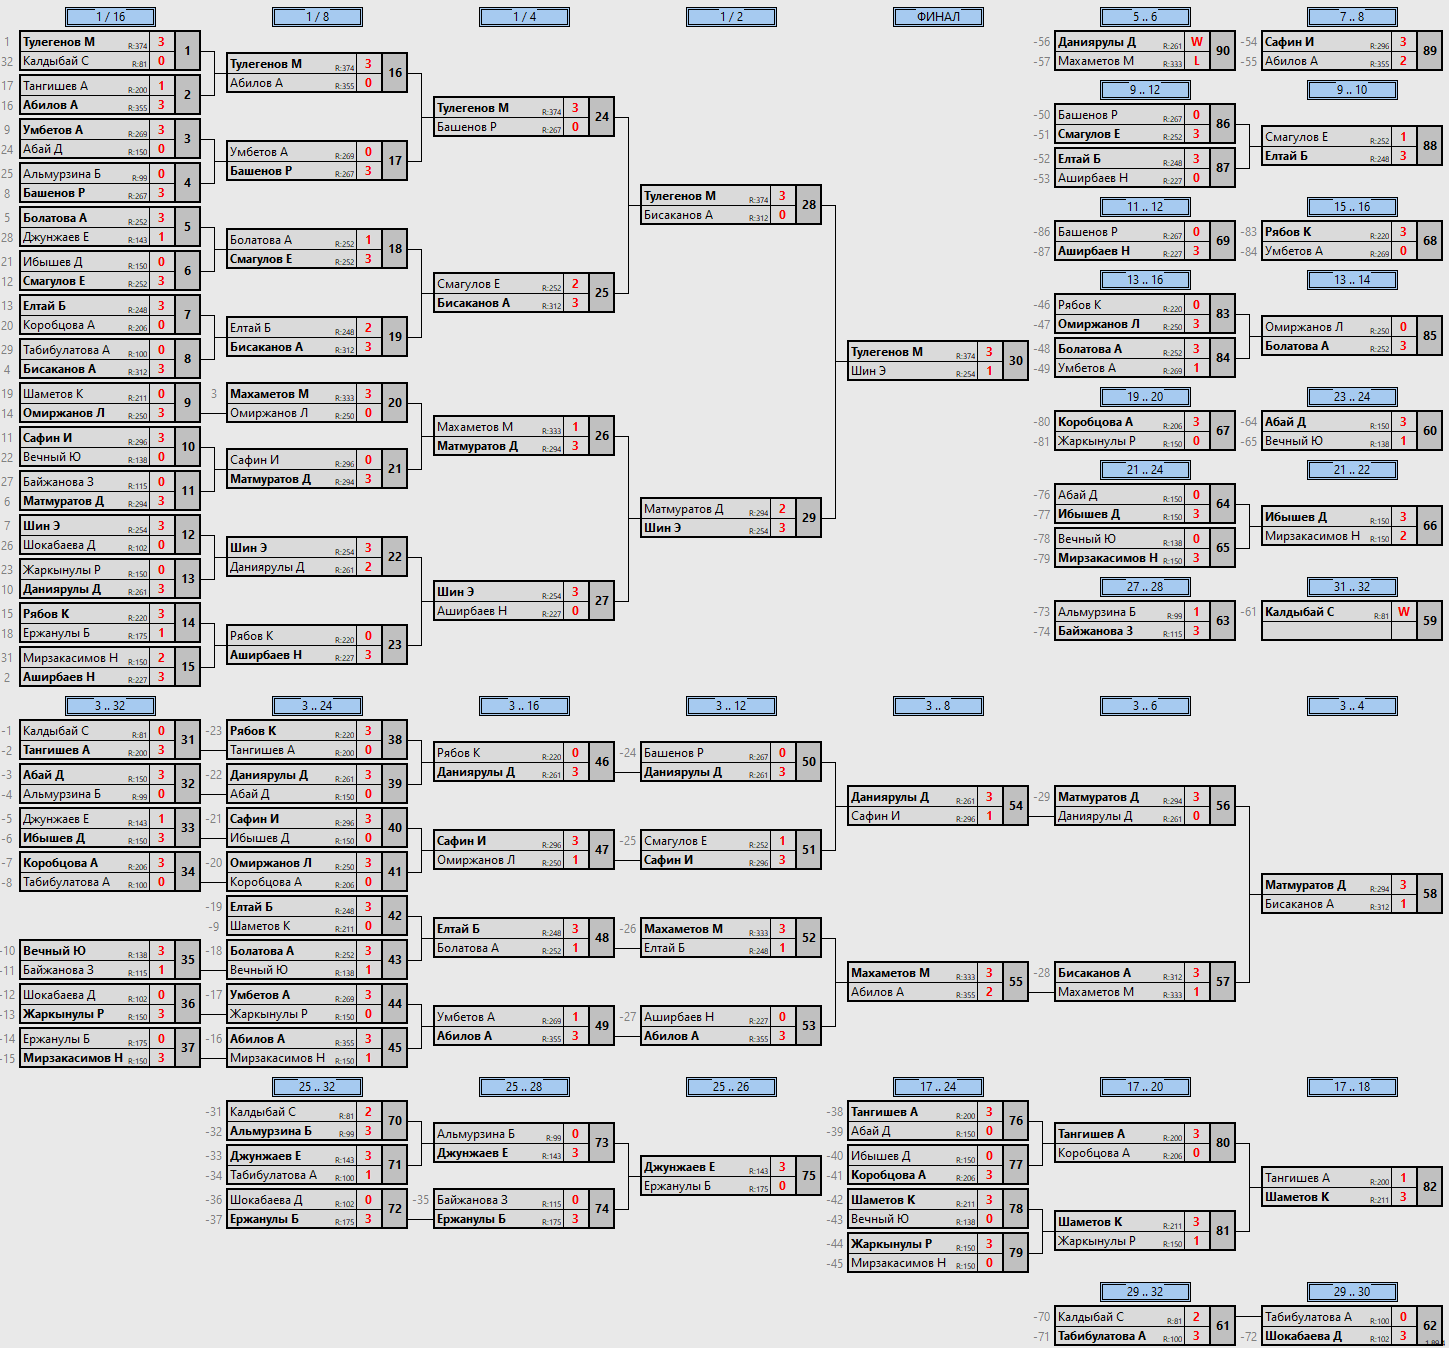Select the '5 .. 6' placement header
The height and width of the screenshot is (1348, 1449).
(x=1145, y=17)
